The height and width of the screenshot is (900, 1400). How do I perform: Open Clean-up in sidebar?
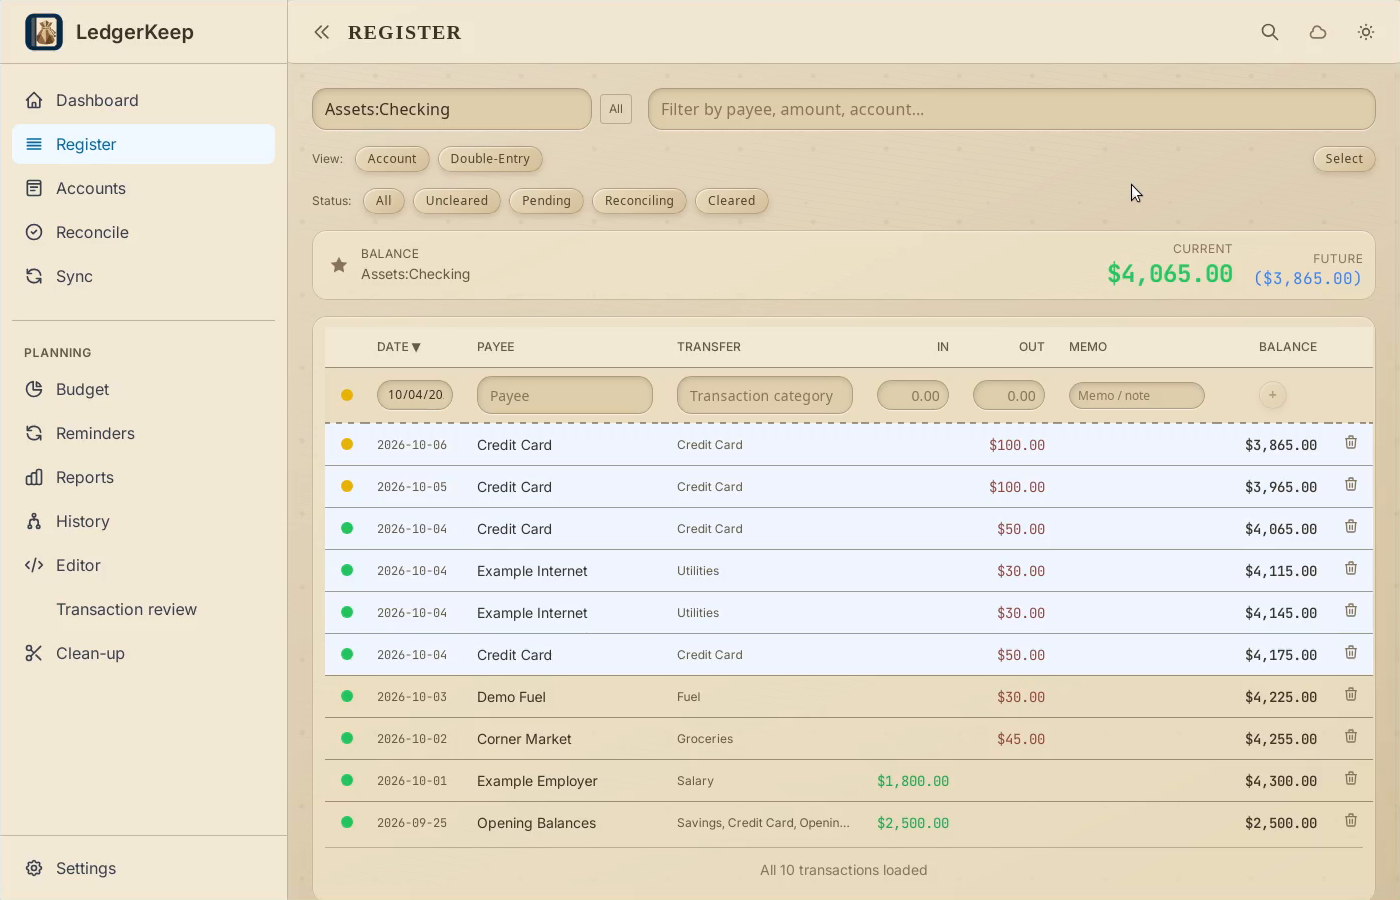click(x=143, y=653)
